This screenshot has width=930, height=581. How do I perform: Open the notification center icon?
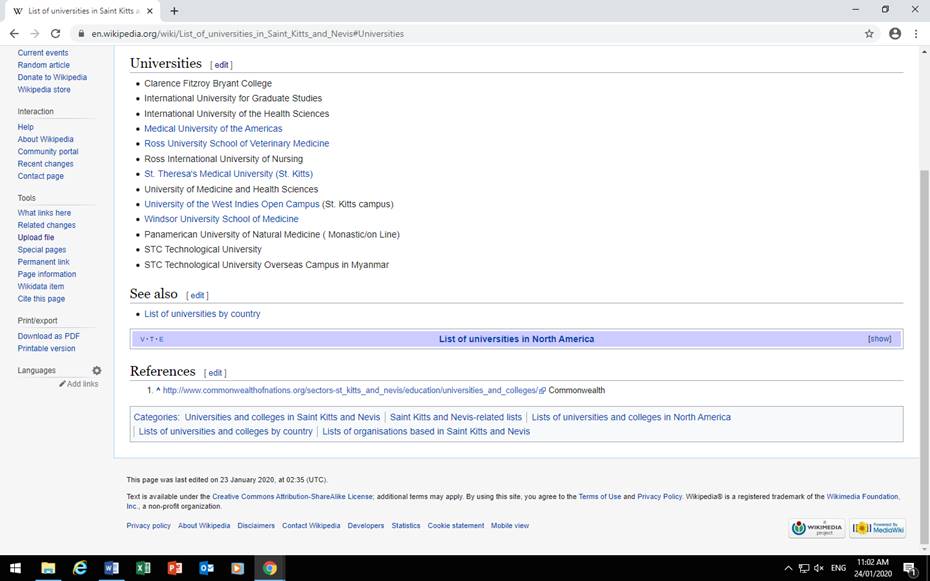(x=910, y=569)
